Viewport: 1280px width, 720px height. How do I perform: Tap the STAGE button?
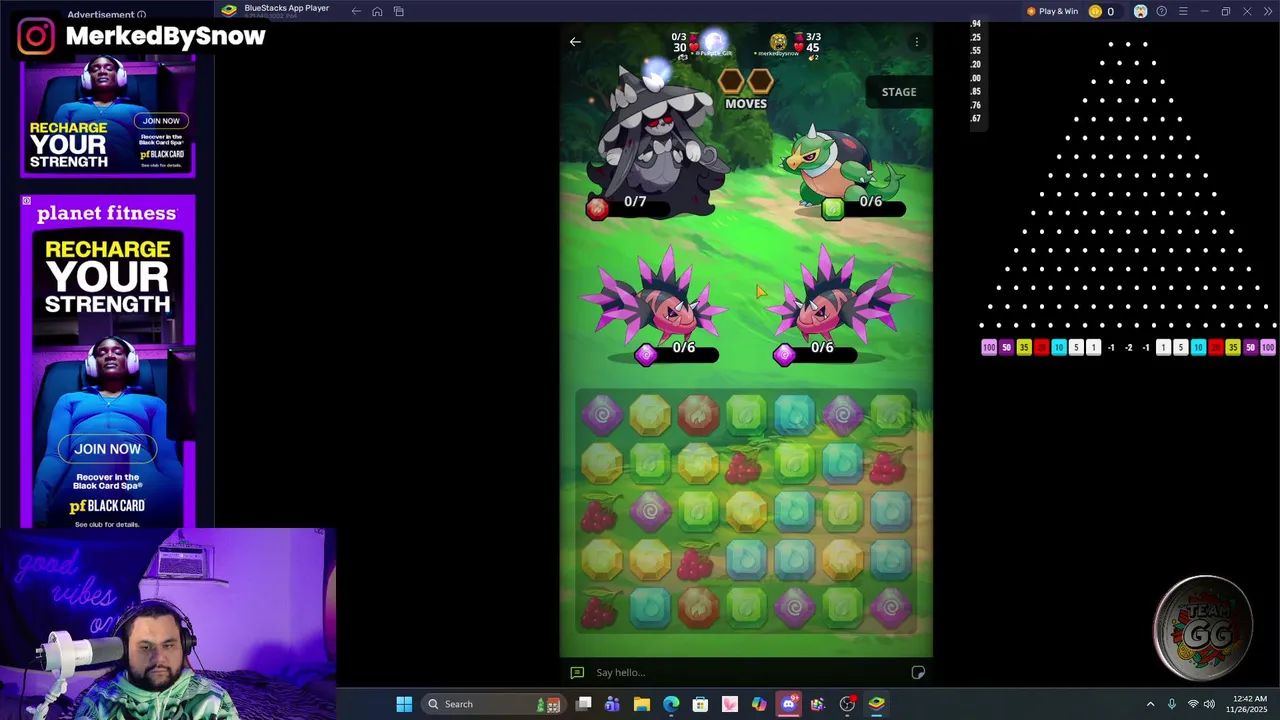tap(898, 92)
